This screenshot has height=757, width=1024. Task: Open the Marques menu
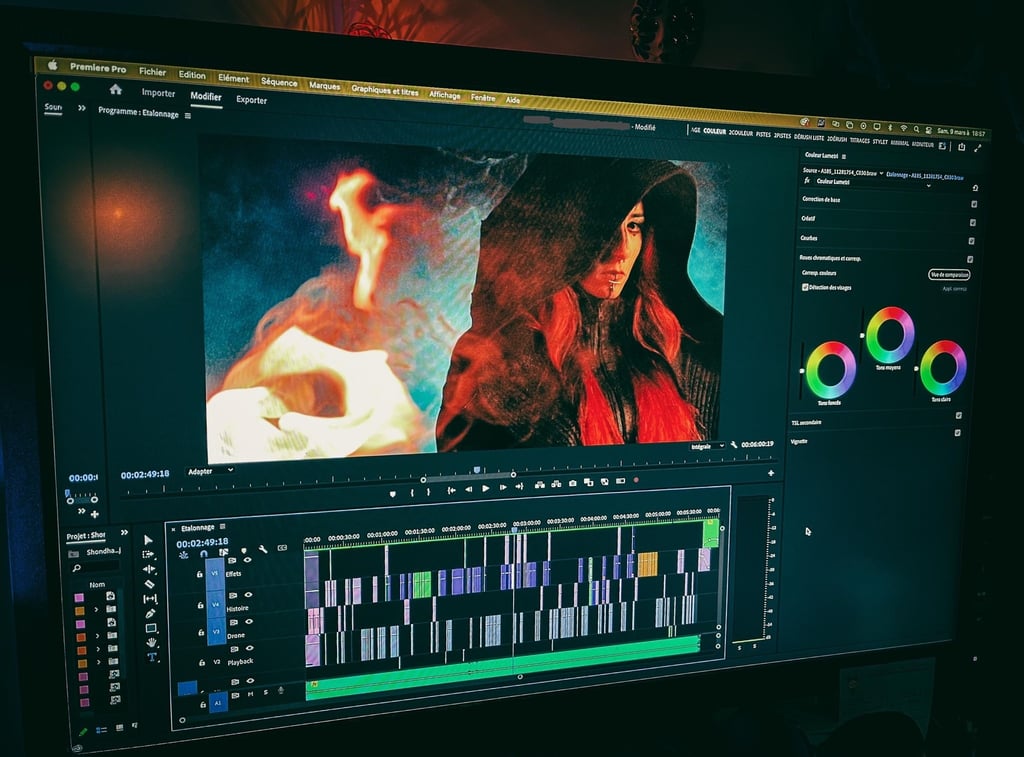[x=325, y=86]
